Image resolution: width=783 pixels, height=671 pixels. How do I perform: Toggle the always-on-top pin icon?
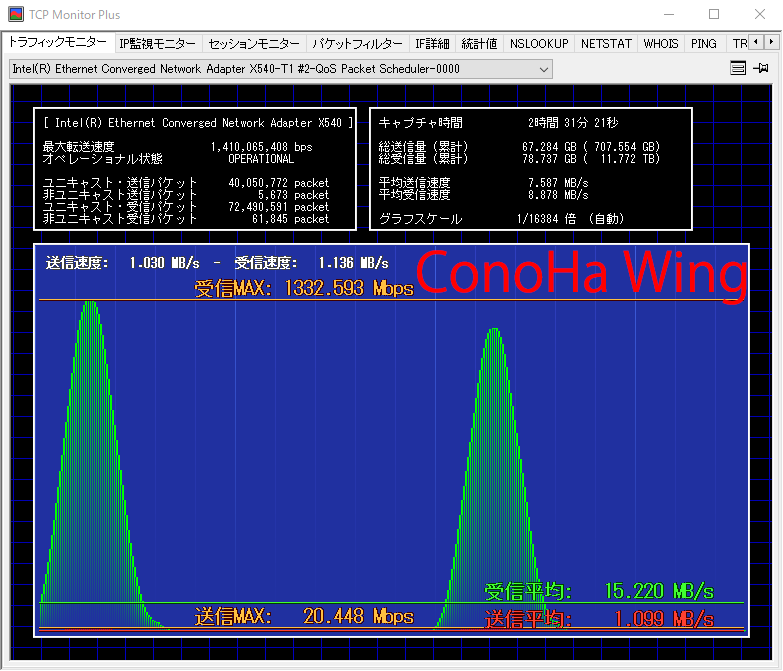coord(762,69)
